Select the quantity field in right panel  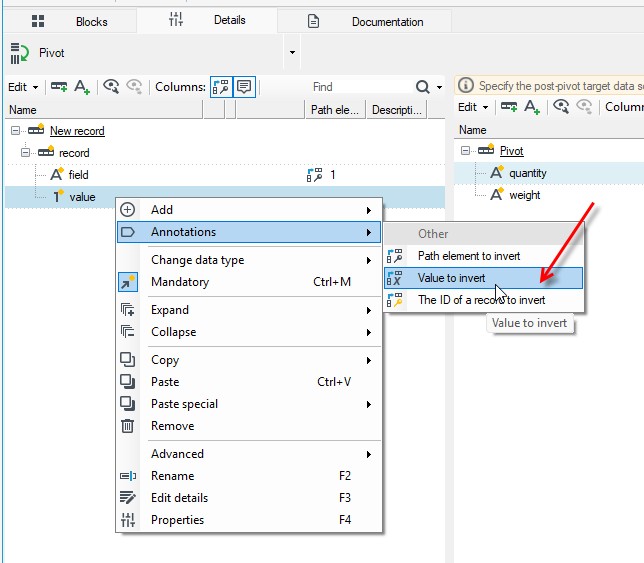(x=528, y=173)
